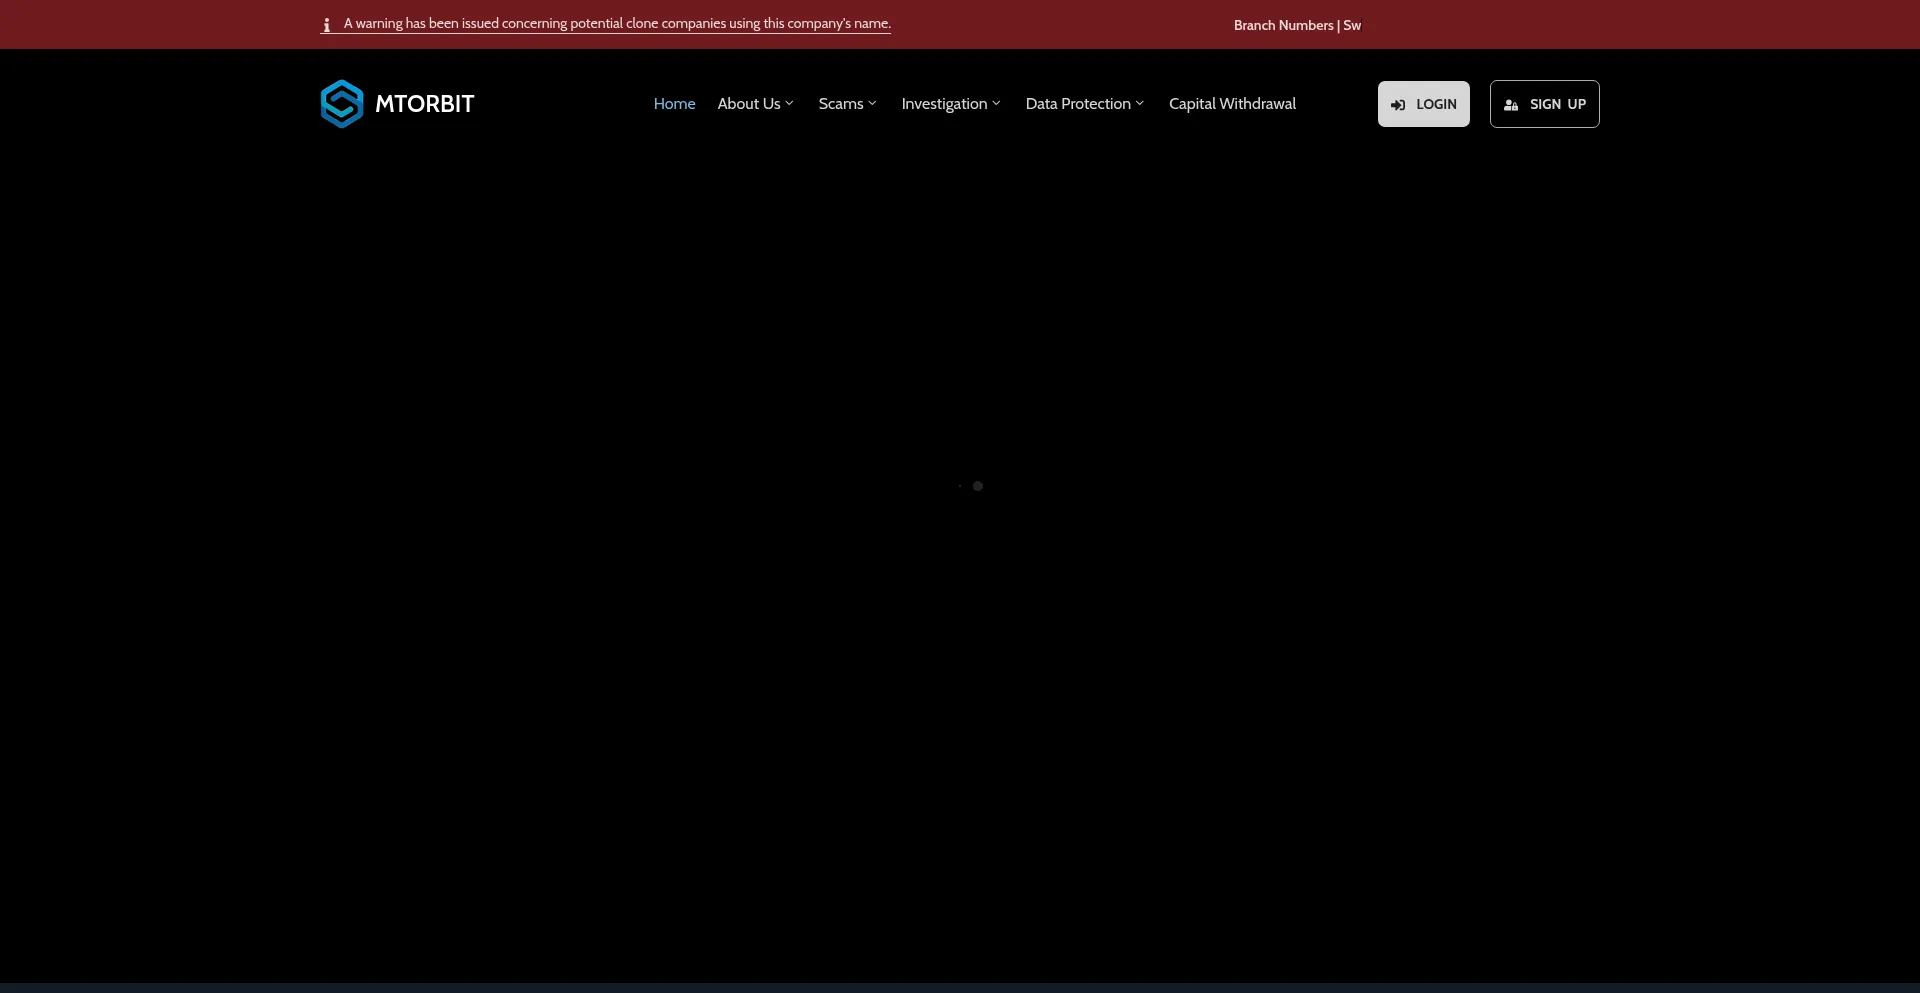Open the clone companies warning link

pyautogui.click(x=617, y=24)
